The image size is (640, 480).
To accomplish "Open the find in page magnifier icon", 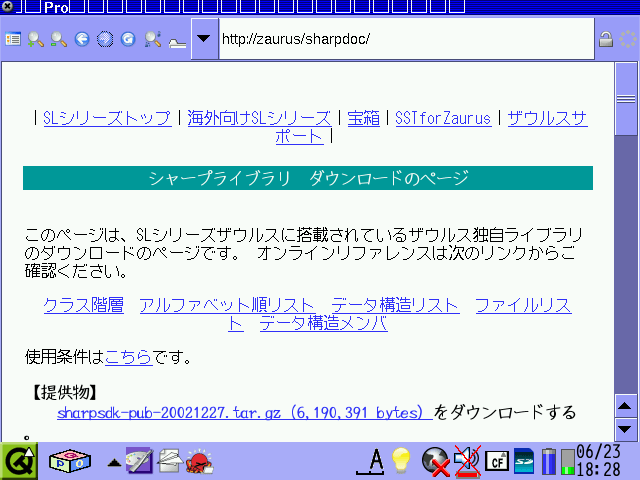I will (x=153, y=39).
